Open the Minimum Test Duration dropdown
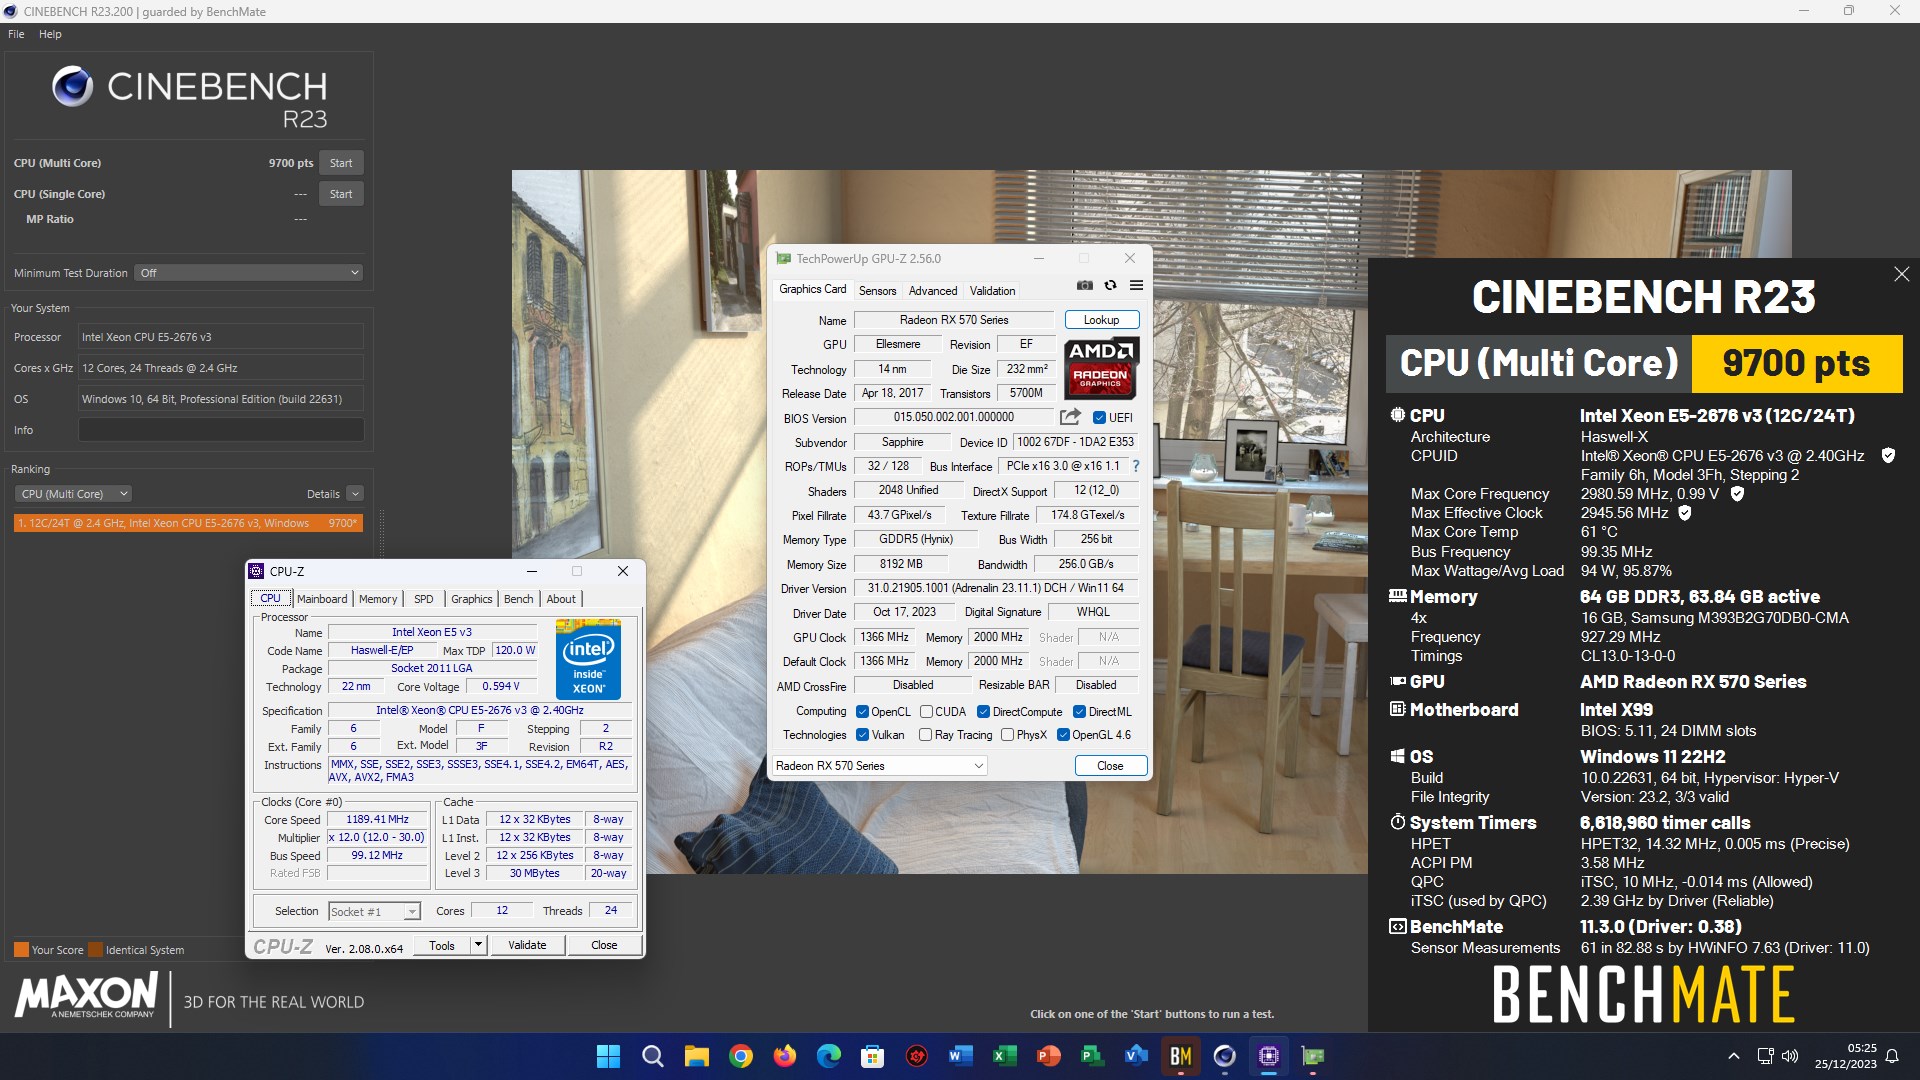Screen dimensions: 1920x1080 click(248, 273)
